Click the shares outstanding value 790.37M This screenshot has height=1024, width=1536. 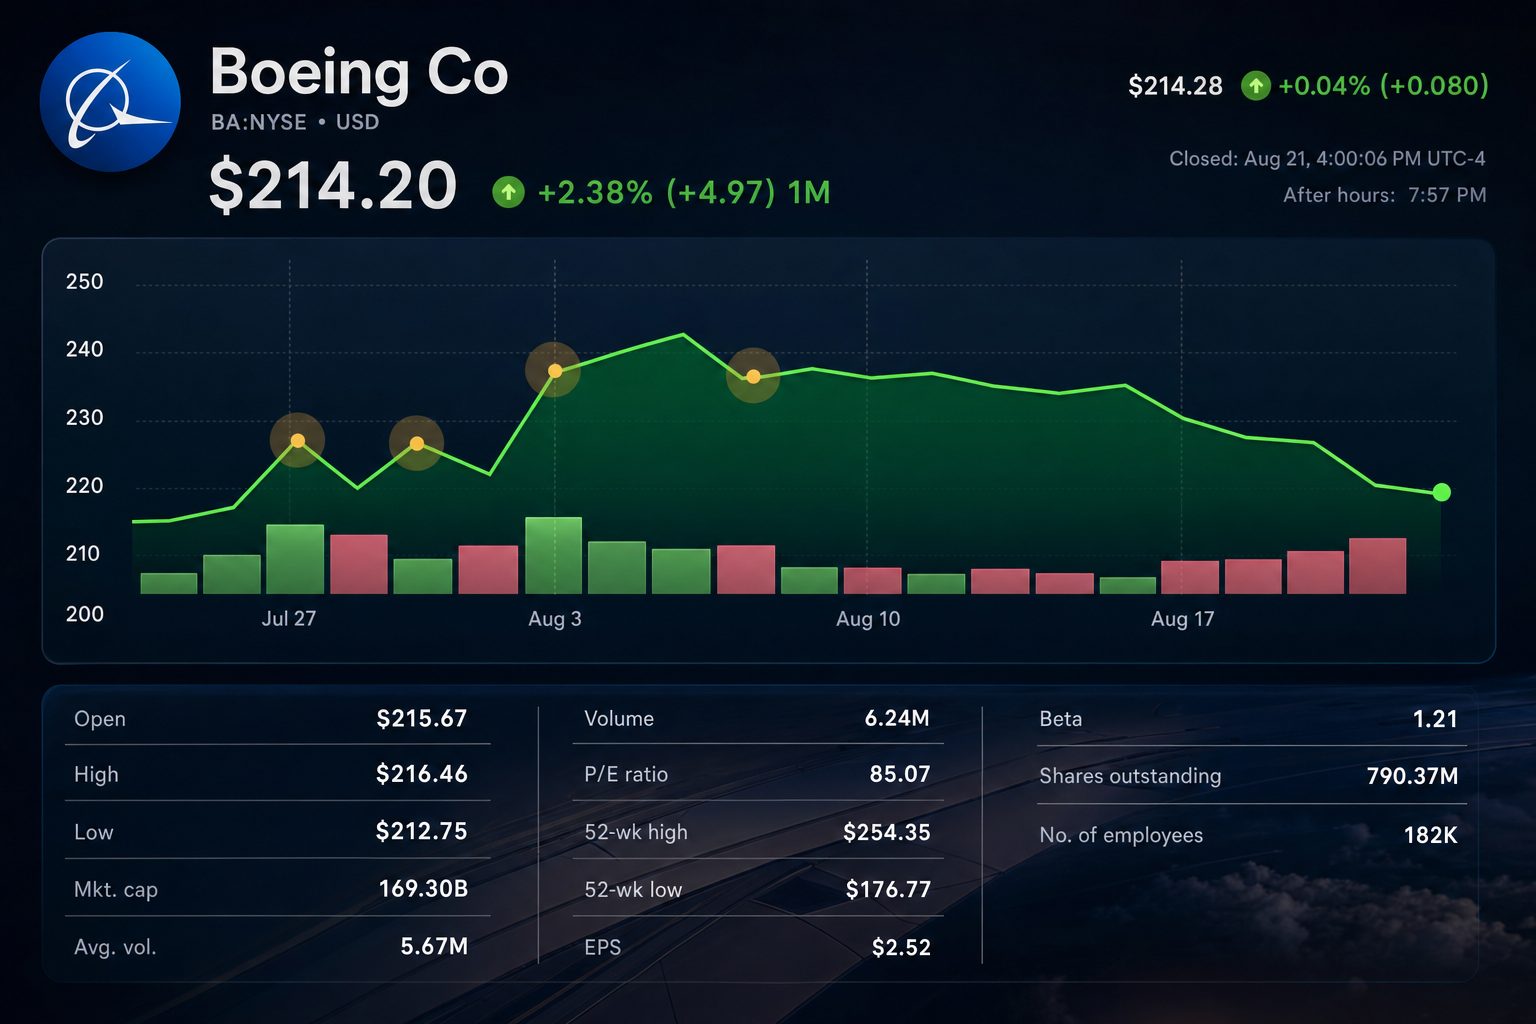(1412, 776)
